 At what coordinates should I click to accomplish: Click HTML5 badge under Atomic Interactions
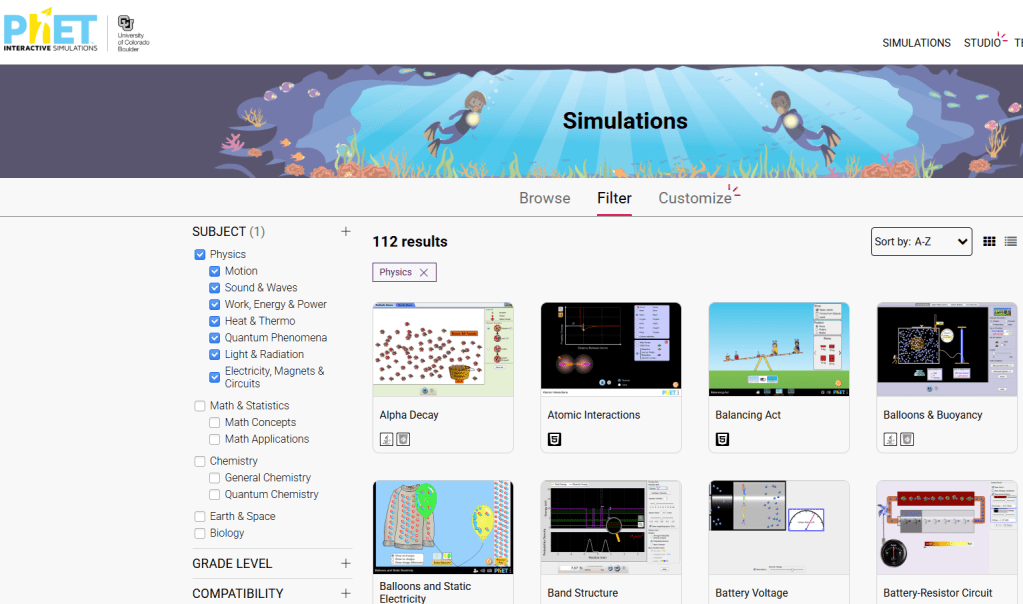554,439
